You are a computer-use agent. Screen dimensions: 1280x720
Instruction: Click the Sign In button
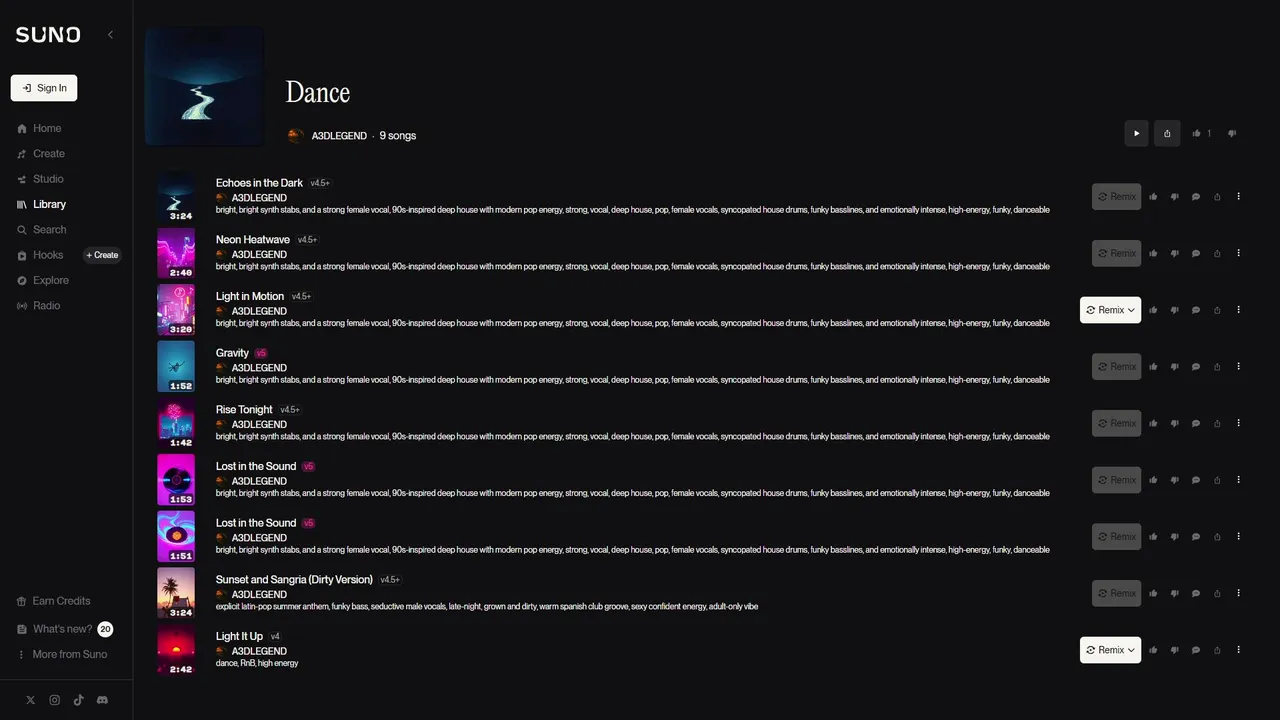(x=44, y=88)
